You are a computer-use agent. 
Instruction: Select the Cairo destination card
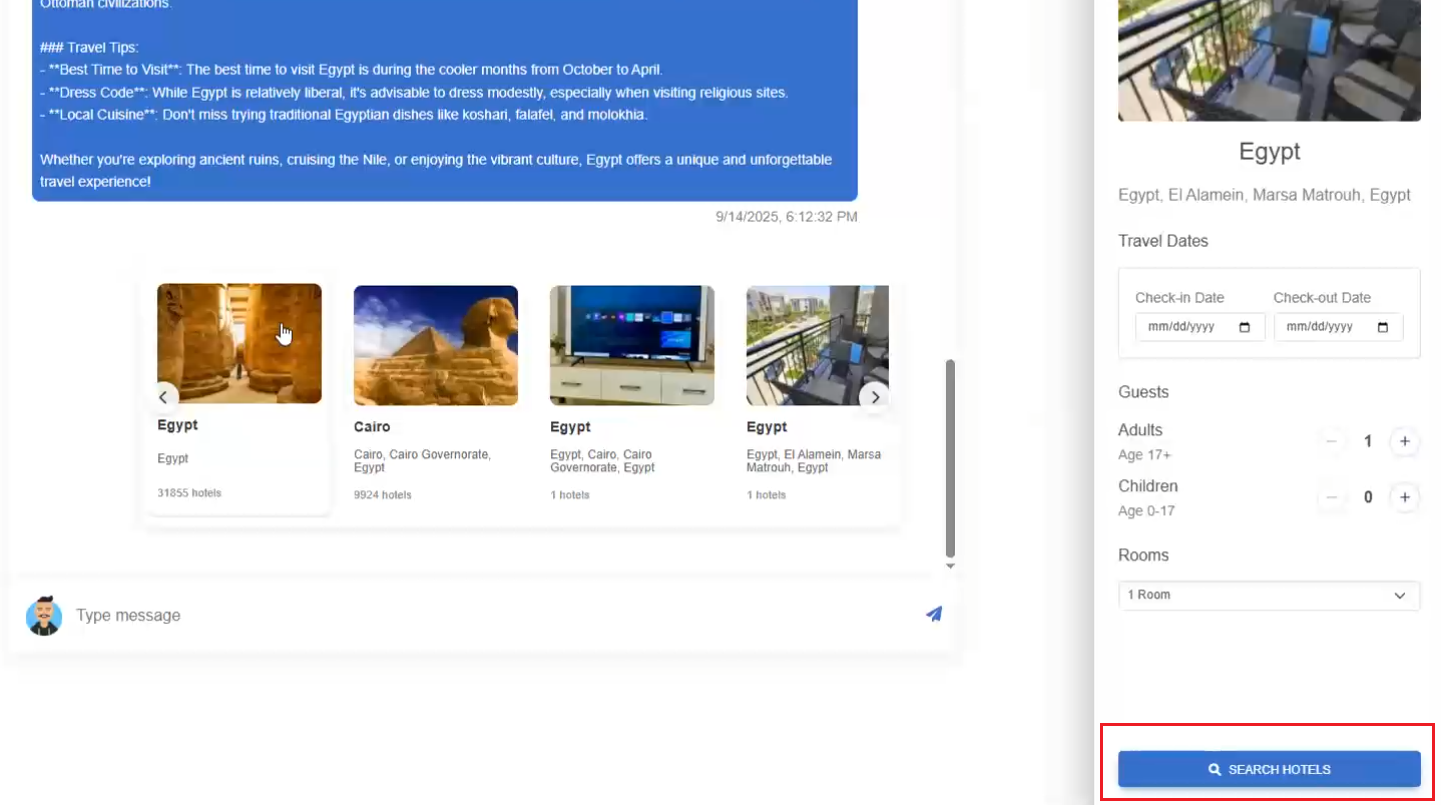[x=435, y=392]
